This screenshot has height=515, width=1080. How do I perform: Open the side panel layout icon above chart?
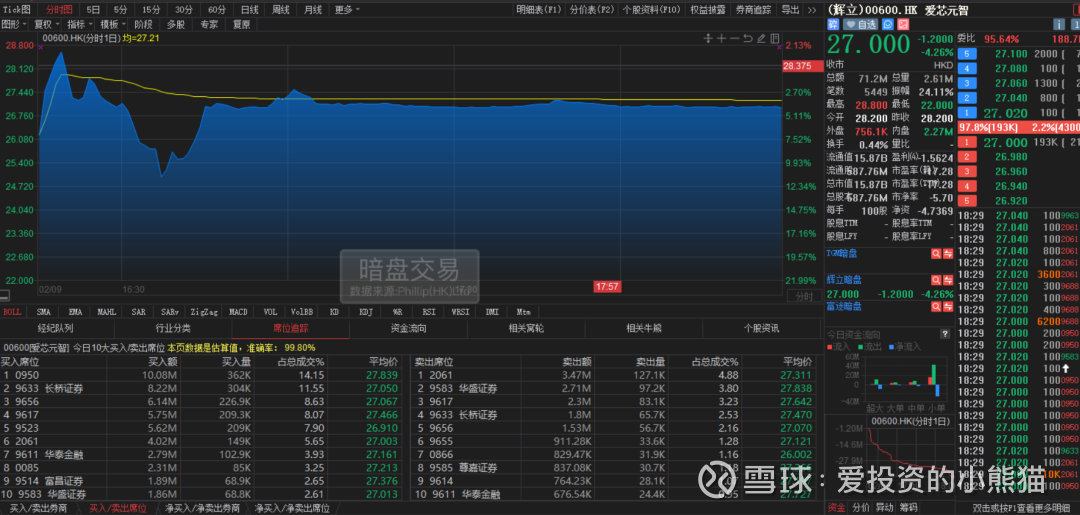[775, 39]
